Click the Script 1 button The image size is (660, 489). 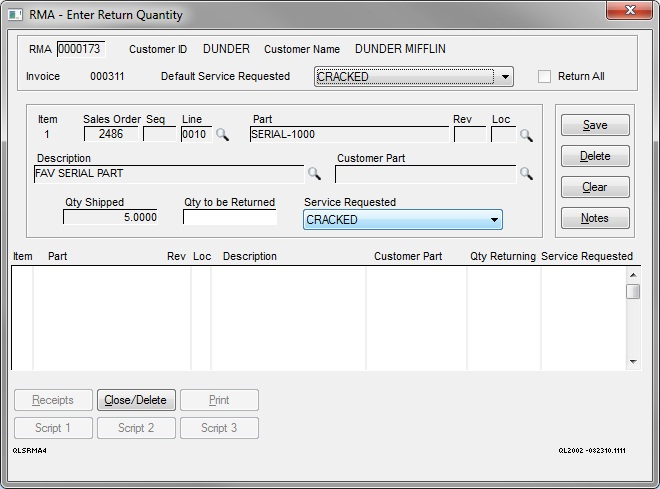coord(53,428)
